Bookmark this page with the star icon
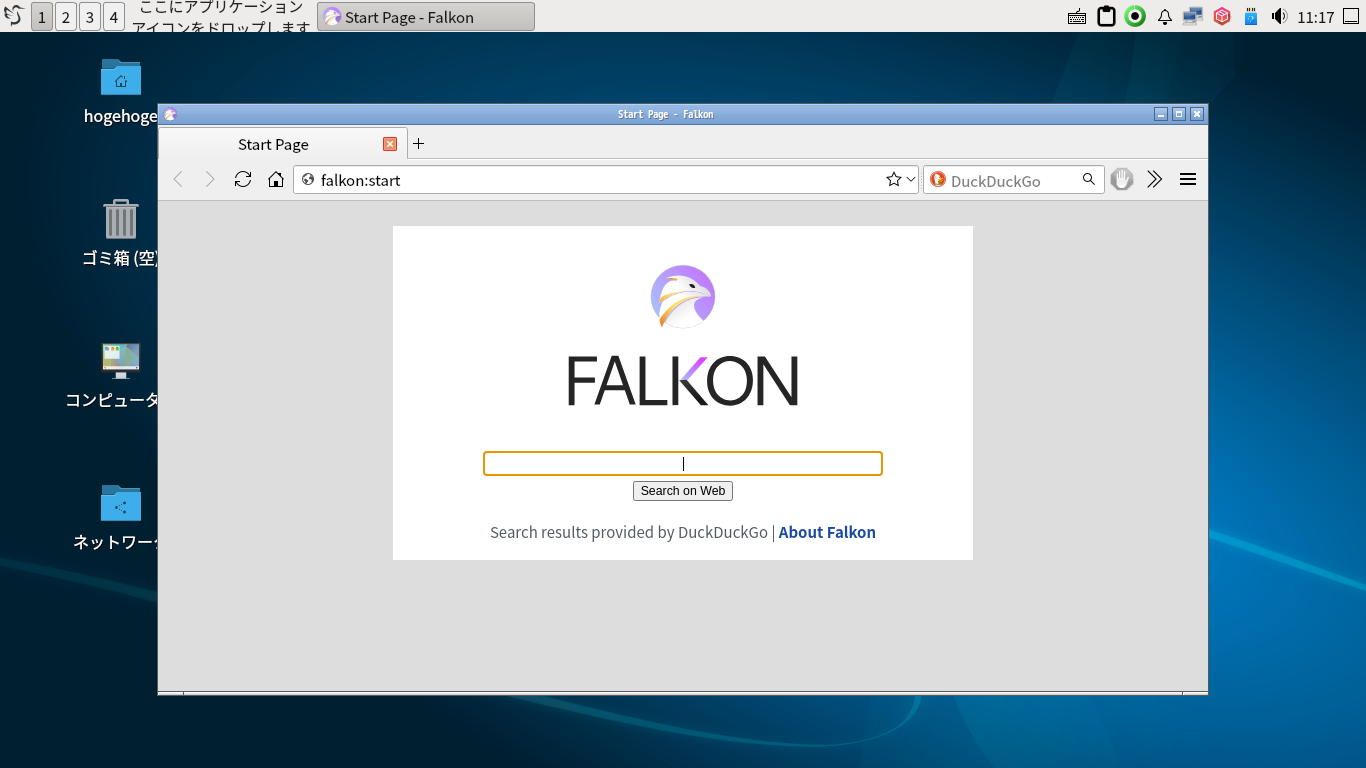This screenshot has height=768, width=1366. (x=894, y=180)
